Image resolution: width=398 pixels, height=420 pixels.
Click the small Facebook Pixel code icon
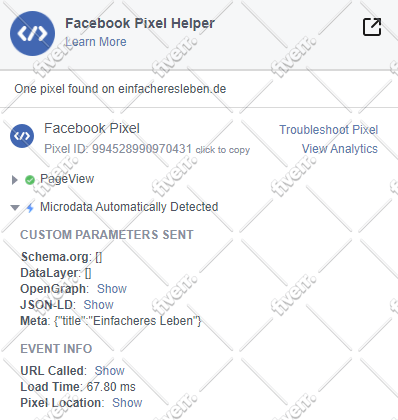[x=22, y=136]
